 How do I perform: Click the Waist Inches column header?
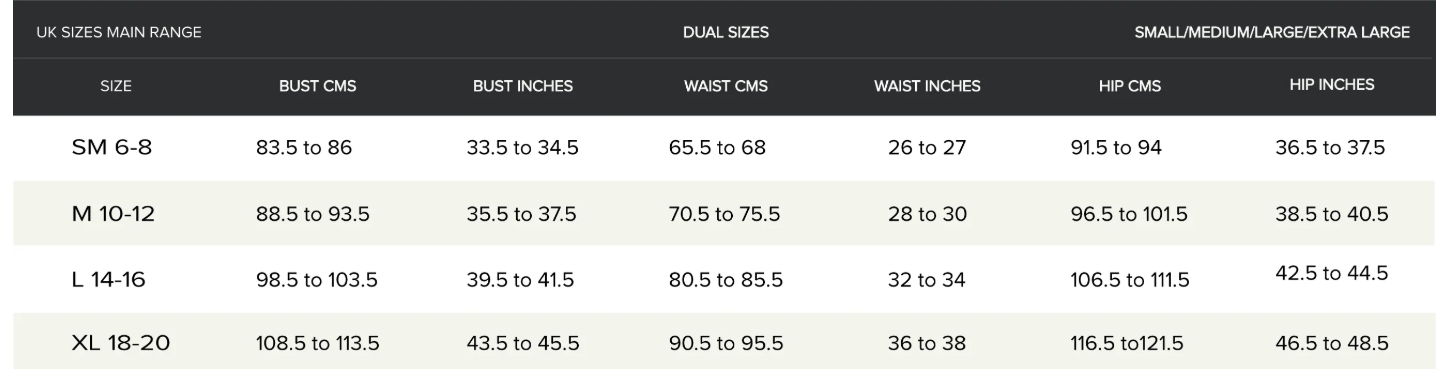927,86
